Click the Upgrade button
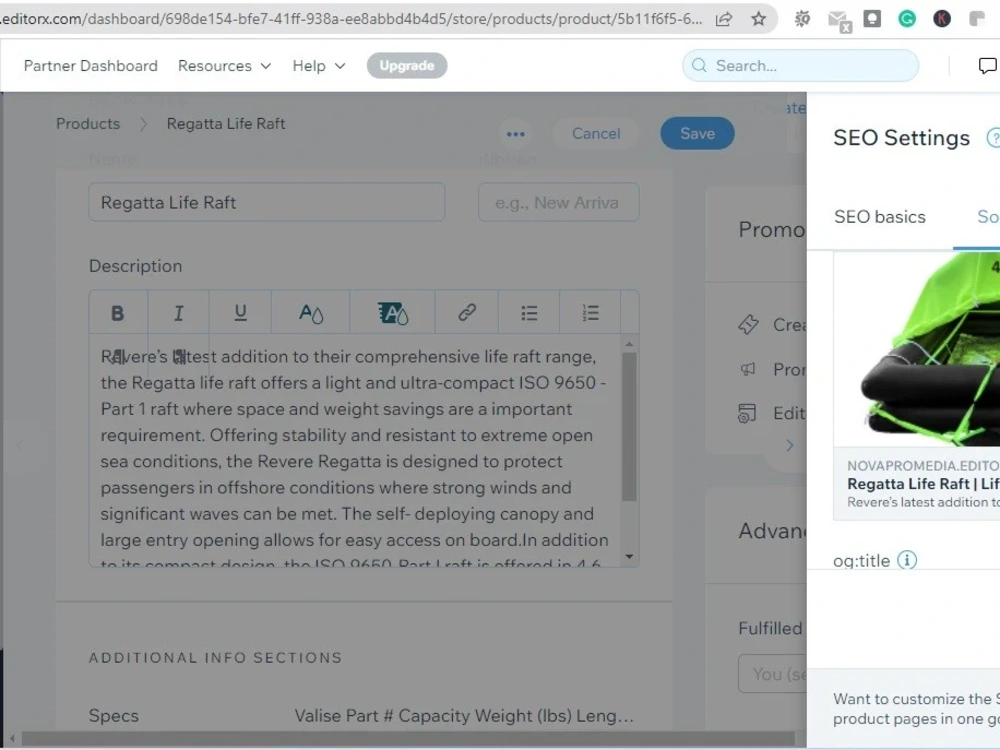This screenshot has width=1000, height=750. 407,66
